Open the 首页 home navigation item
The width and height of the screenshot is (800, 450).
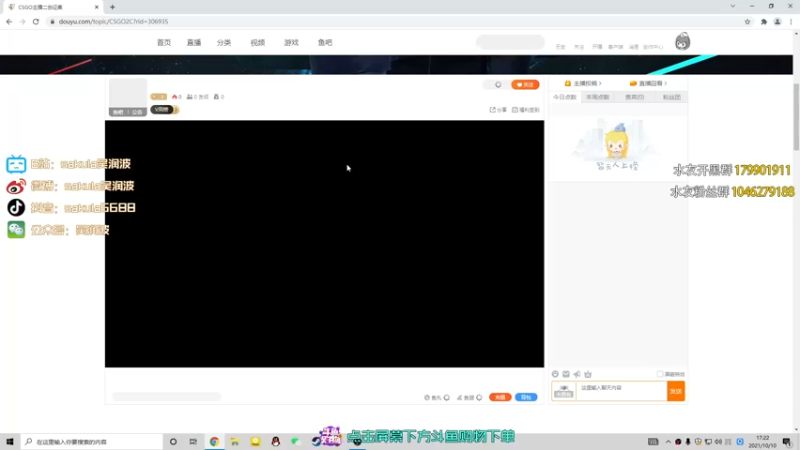point(164,42)
